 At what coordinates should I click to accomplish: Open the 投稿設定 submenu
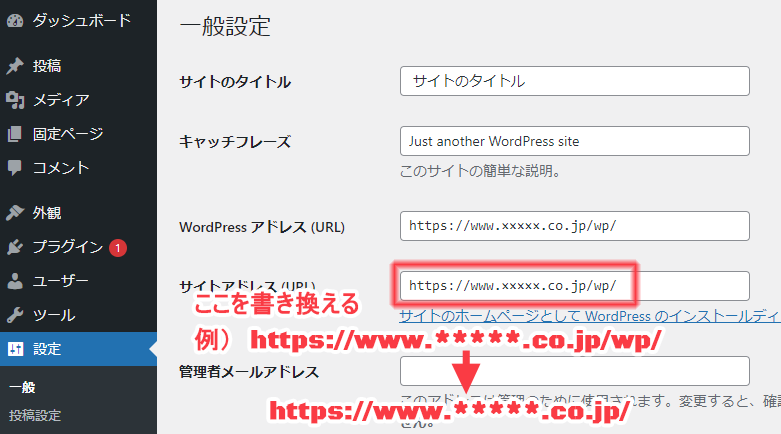[35, 416]
